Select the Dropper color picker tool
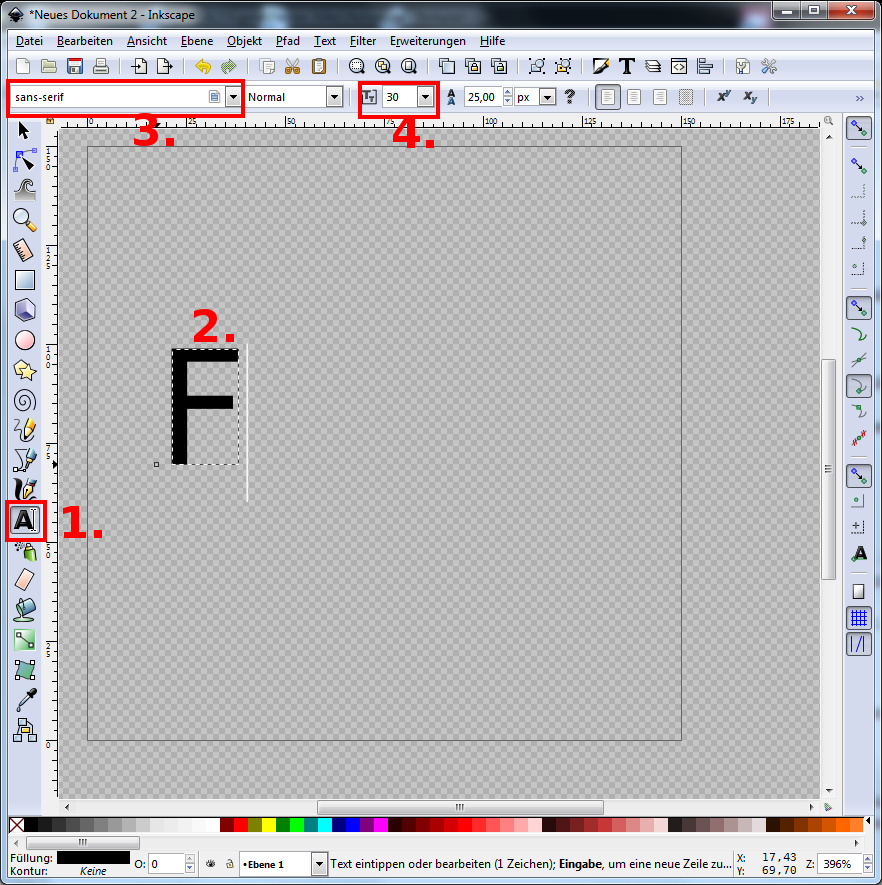 pyautogui.click(x=26, y=700)
